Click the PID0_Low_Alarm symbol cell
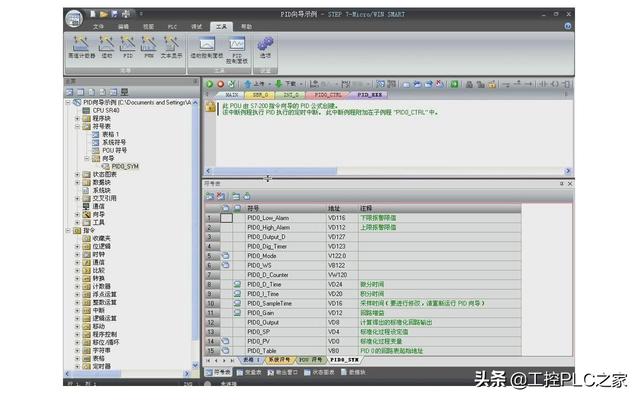The image size is (640, 400). [x=286, y=218]
